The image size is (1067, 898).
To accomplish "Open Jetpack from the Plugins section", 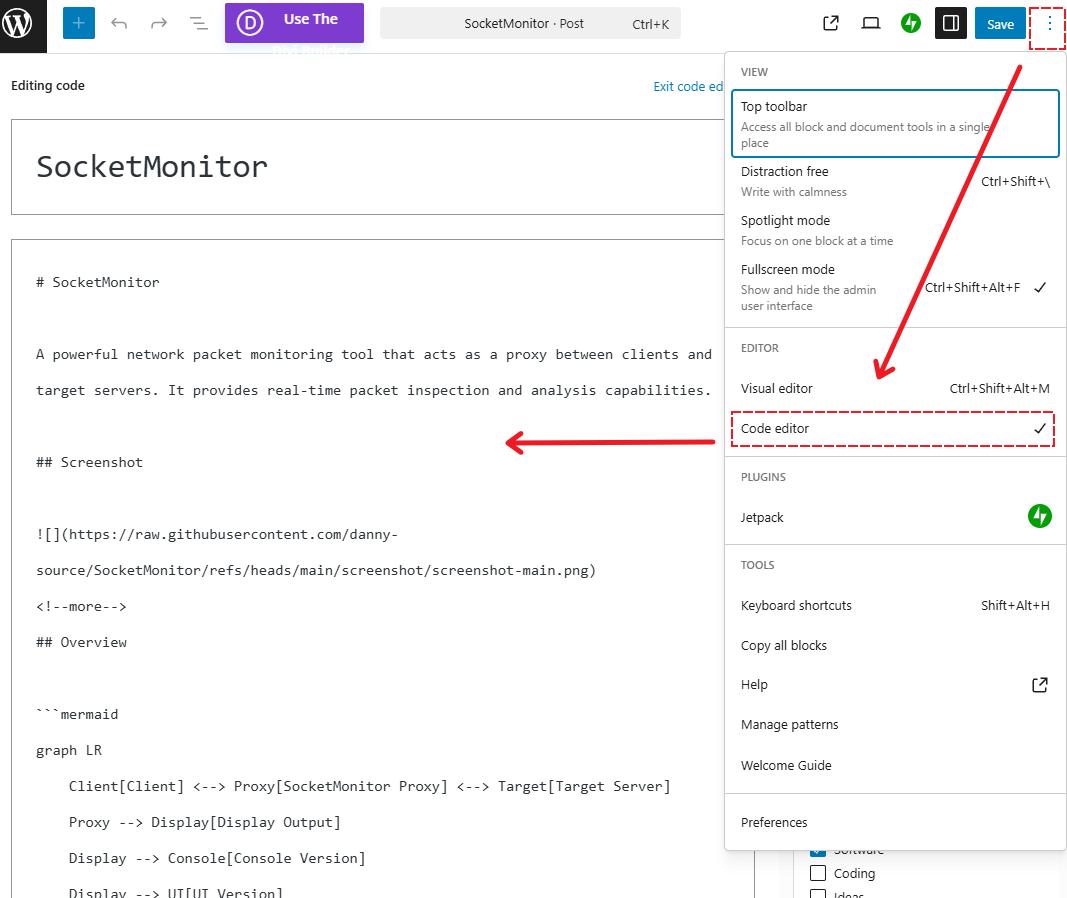I will pos(895,517).
